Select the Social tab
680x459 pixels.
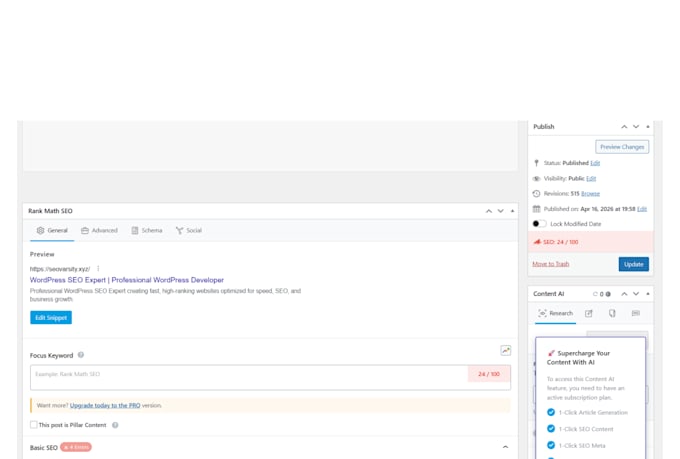(189, 230)
